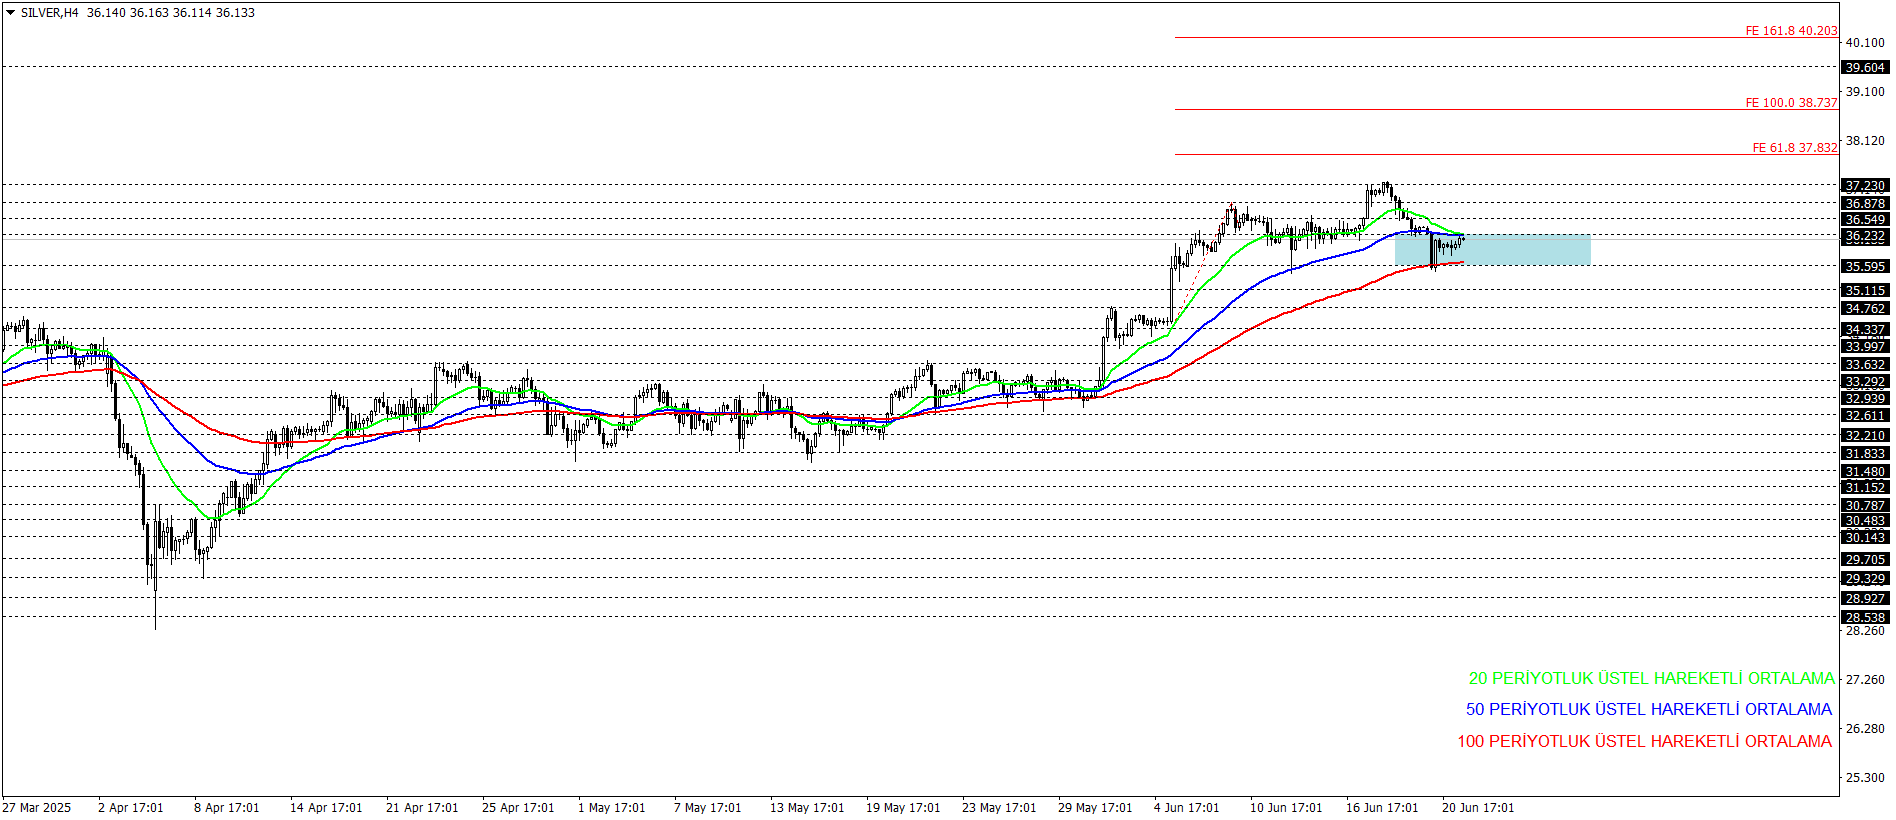Select the FE 100.0 38.737 Fibonacci label
This screenshot has width=1896, height=820.
1791,103
